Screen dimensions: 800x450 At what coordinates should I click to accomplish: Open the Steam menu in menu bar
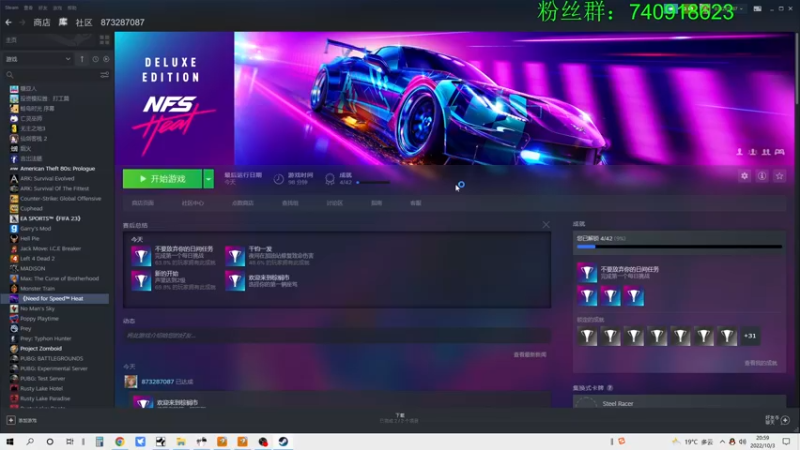tap(11, 8)
